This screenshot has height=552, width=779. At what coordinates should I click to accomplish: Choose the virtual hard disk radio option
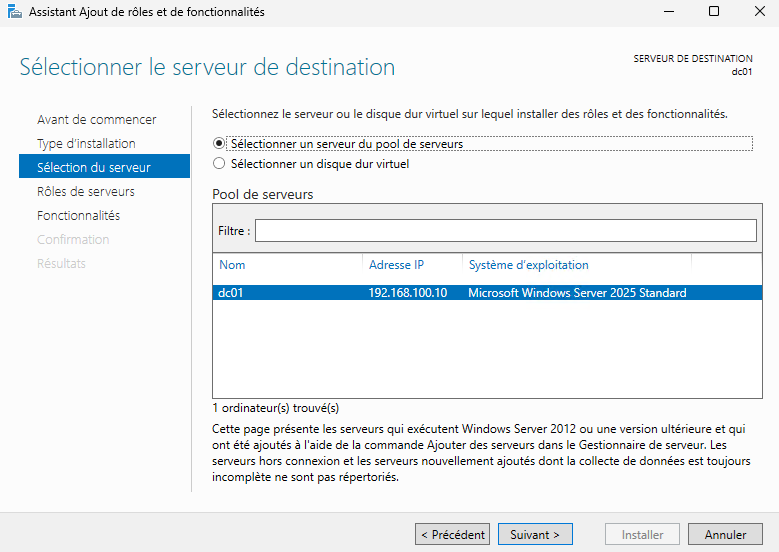point(219,163)
